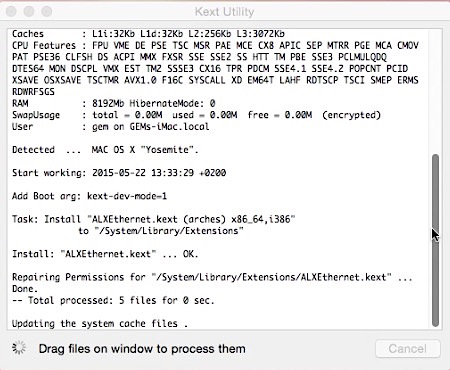Minimize the Kext Utility window
The image size is (450, 370).
coord(29,11)
